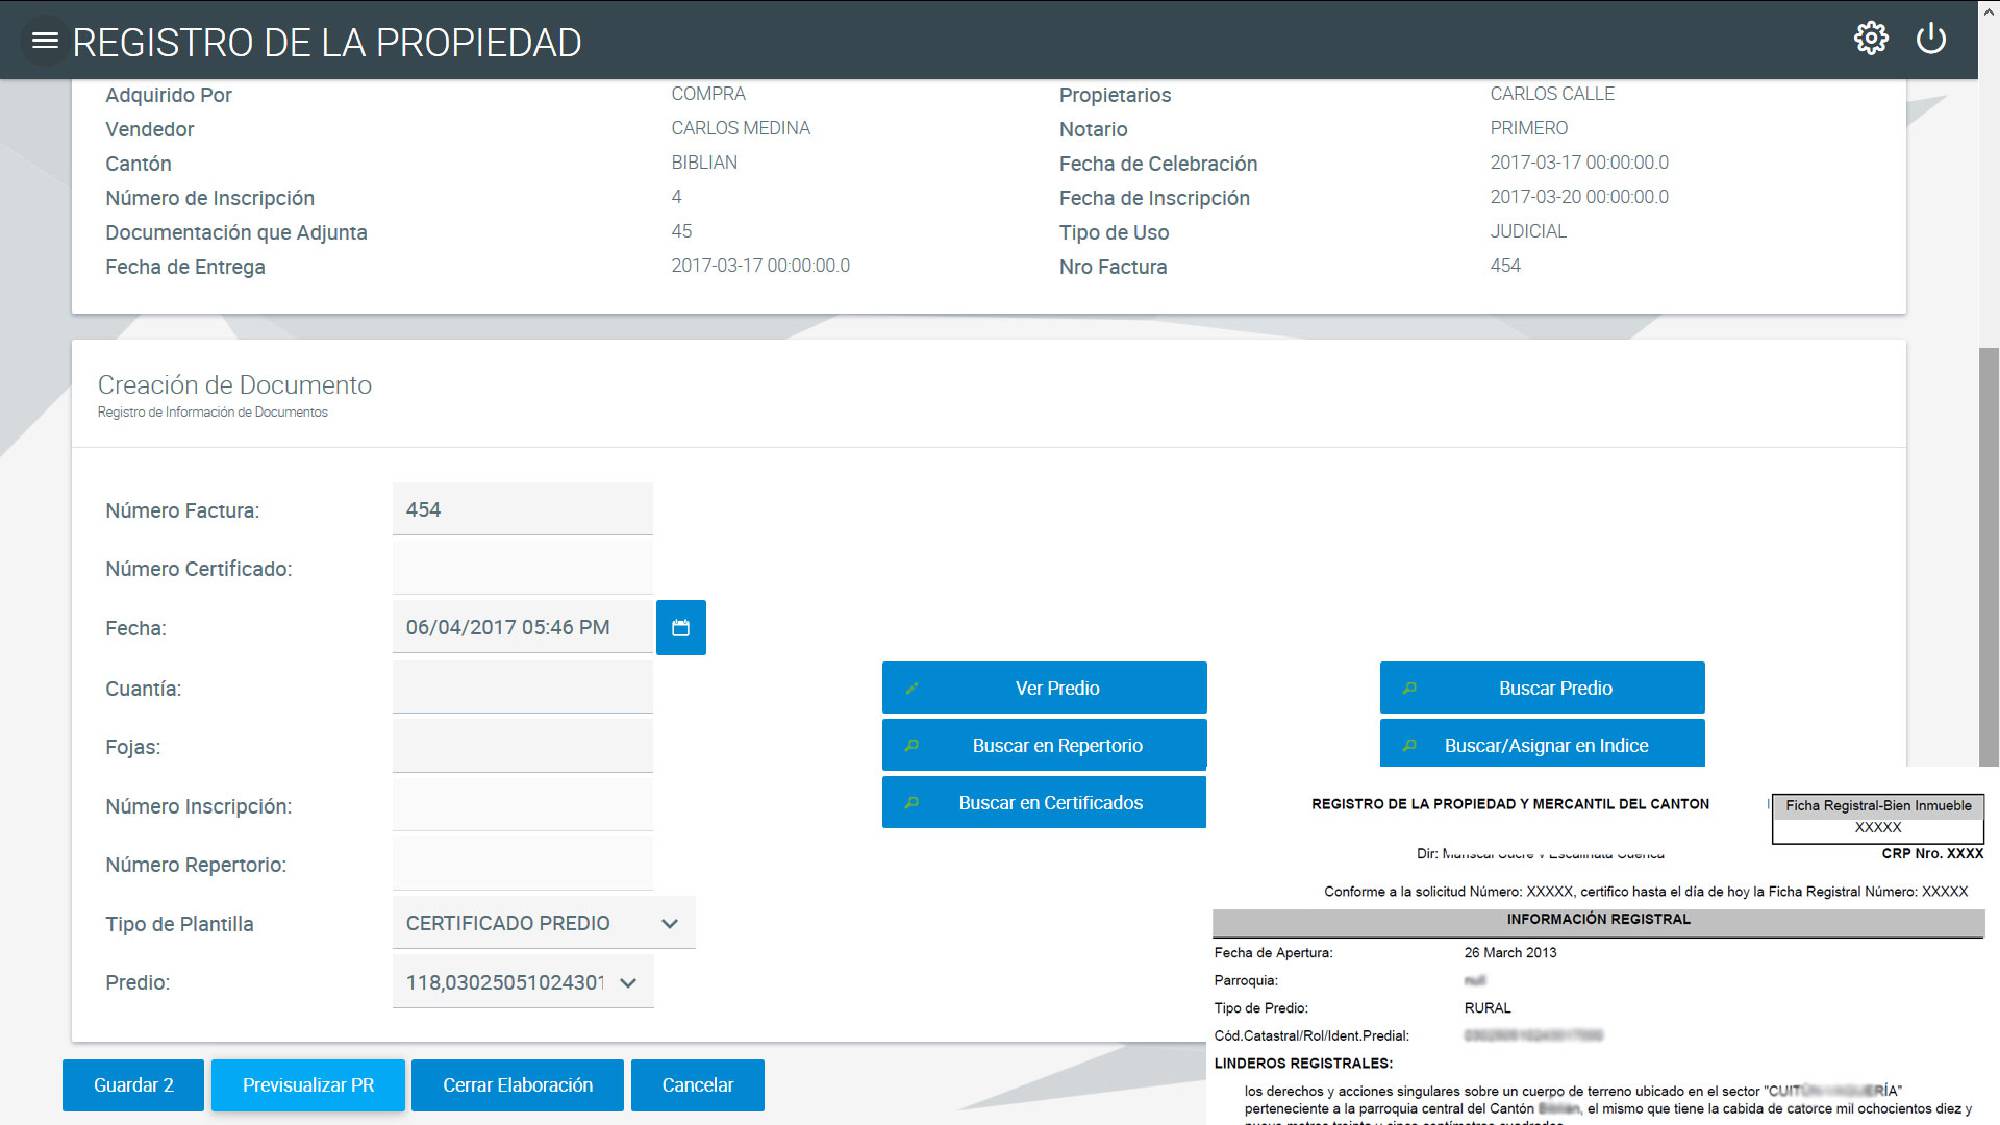Click the power logout icon
This screenshot has height=1125, width=2000.
[x=1931, y=39]
